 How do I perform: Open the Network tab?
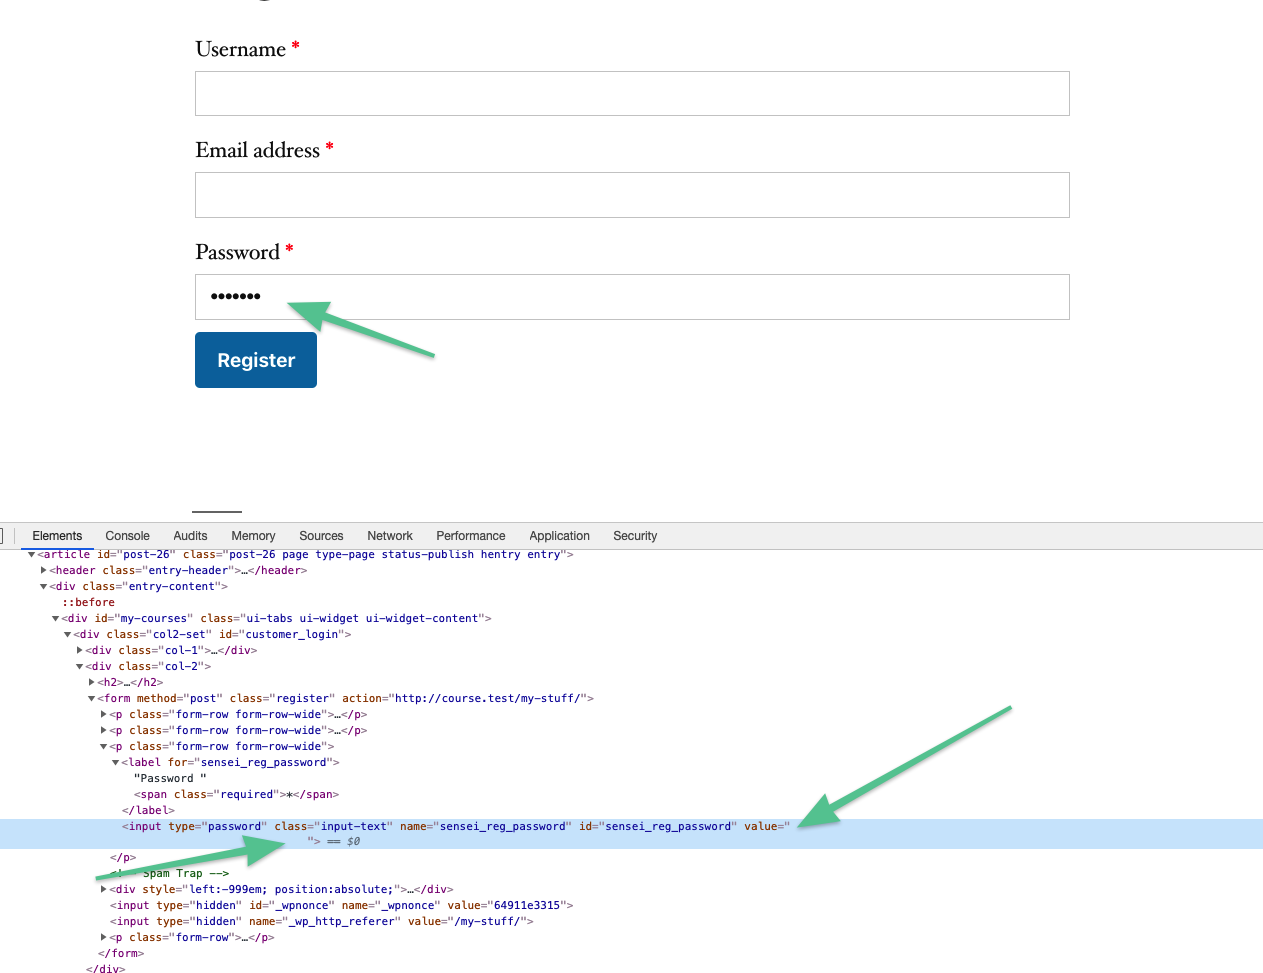pyautogui.click(x=389, y=536)
